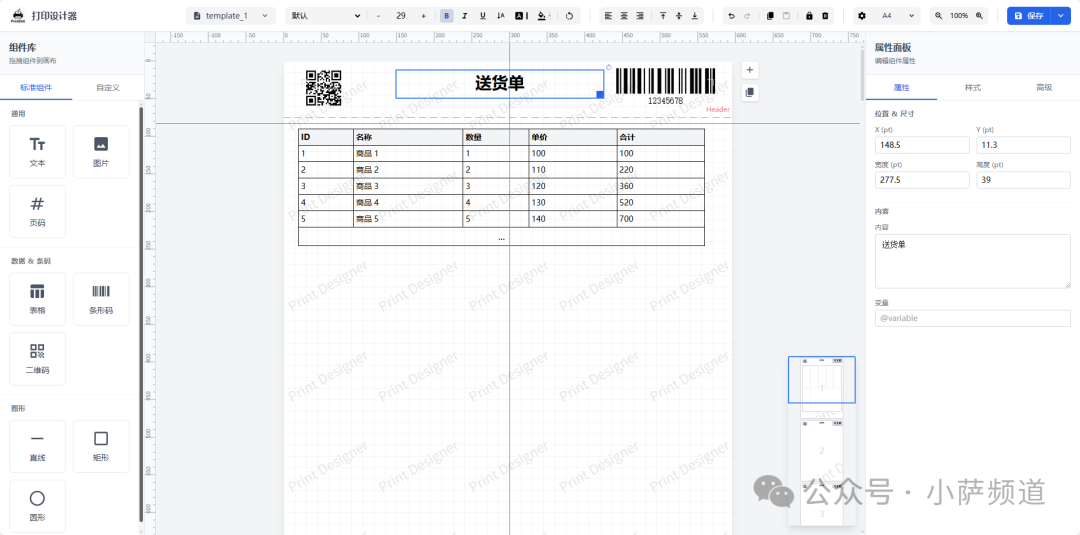The image size is (1080, 535).
Task: Select the 条形码 barcode component
Action: [101, 299]
